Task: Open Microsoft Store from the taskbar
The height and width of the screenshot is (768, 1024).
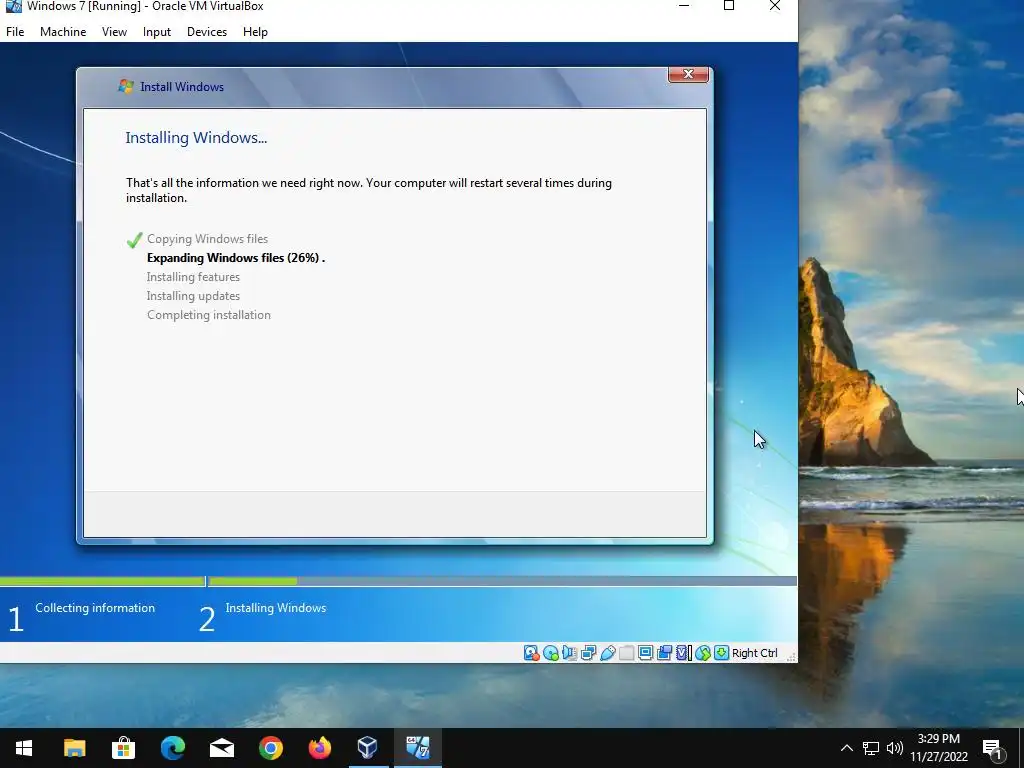Action: point(123,748)
